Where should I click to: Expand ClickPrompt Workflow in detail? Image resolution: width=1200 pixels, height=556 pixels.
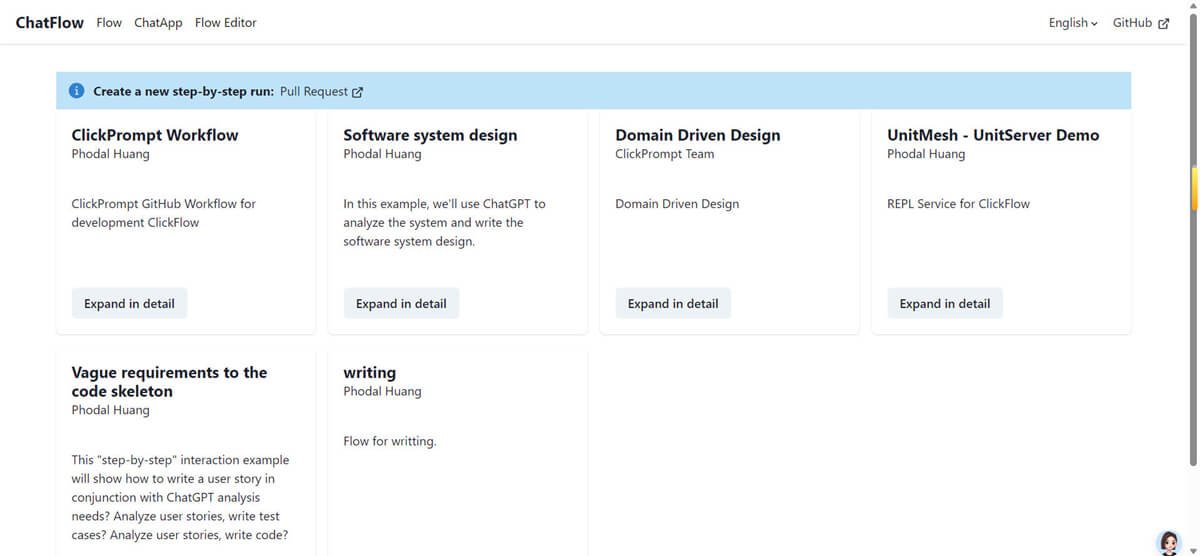pyautogui.click(x=129, y=304)
